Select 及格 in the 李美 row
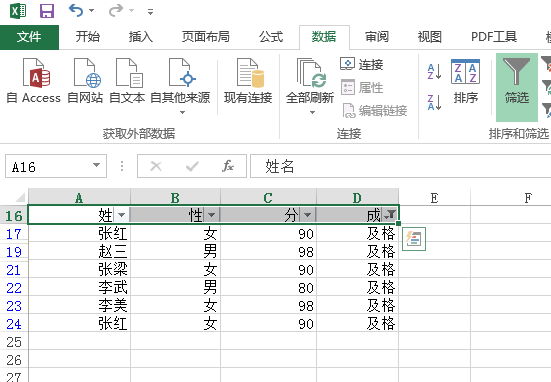 358,305
